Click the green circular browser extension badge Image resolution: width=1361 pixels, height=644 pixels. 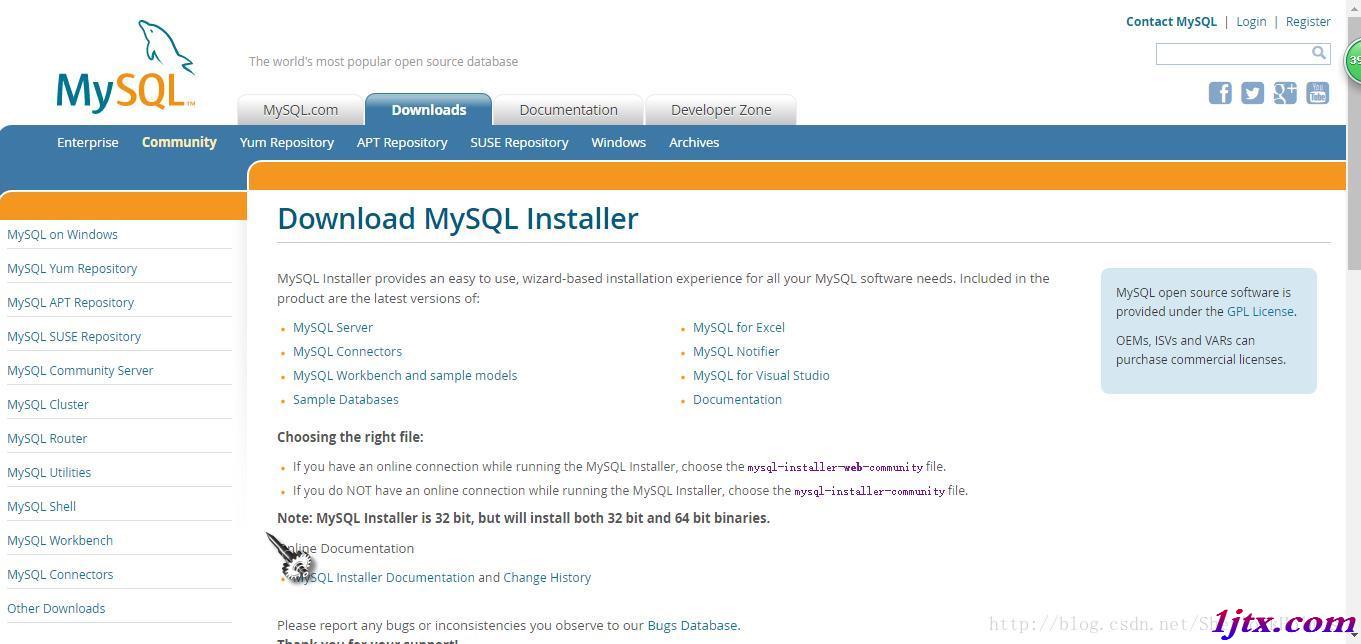coord(1353,61)
